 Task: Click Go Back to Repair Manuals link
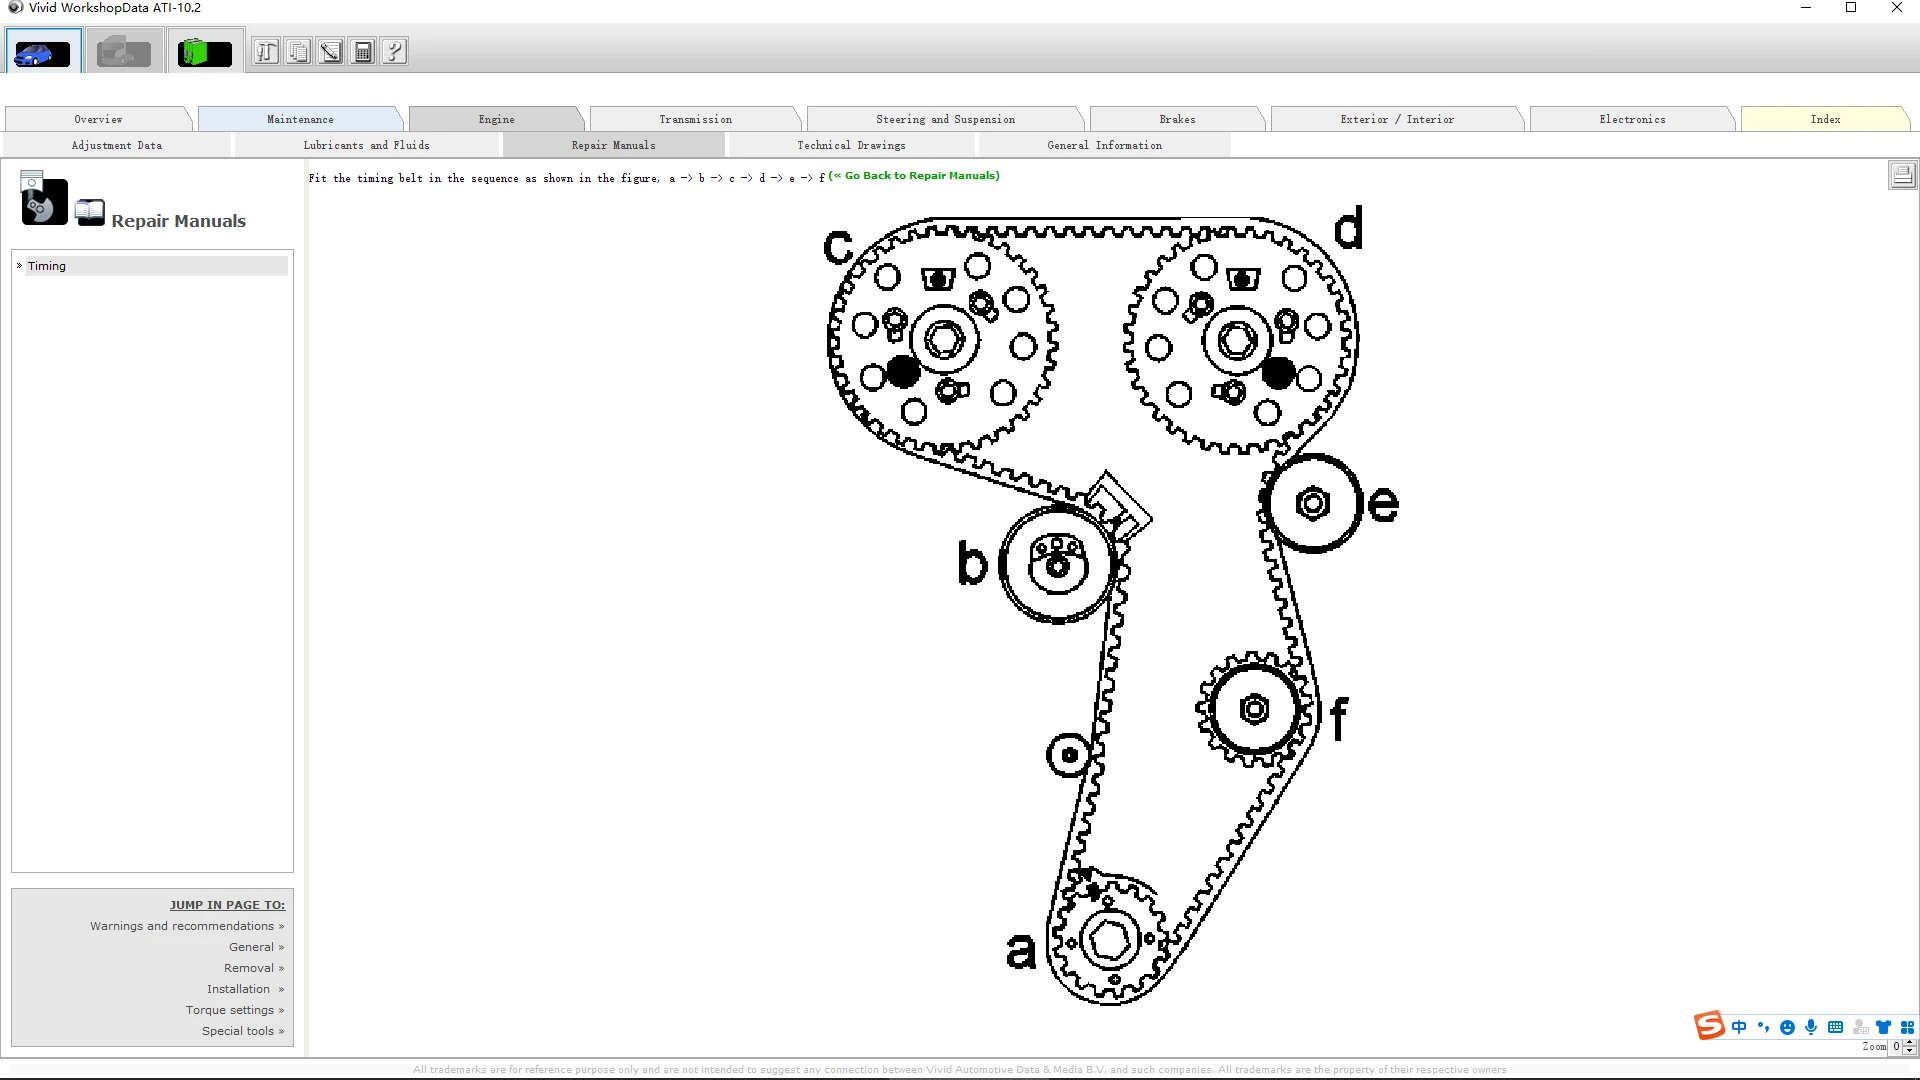pyautogui.click(x=915, y=176)
